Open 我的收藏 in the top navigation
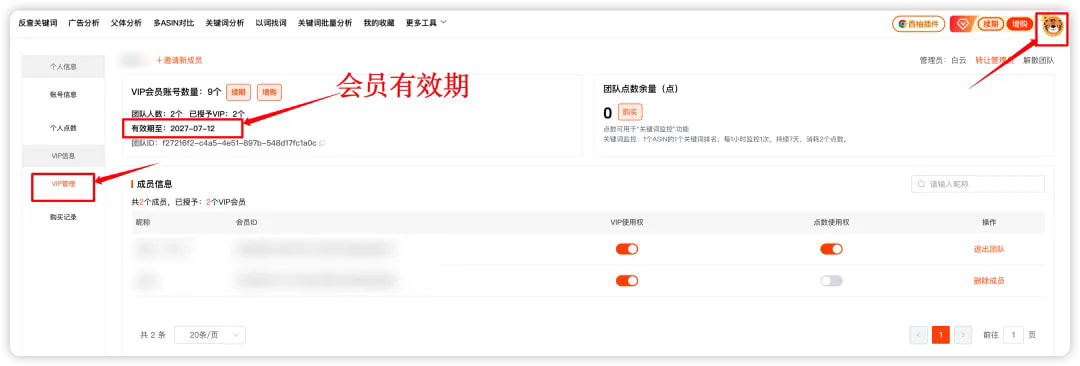1080x366 pixels. [x=379, y=23]
